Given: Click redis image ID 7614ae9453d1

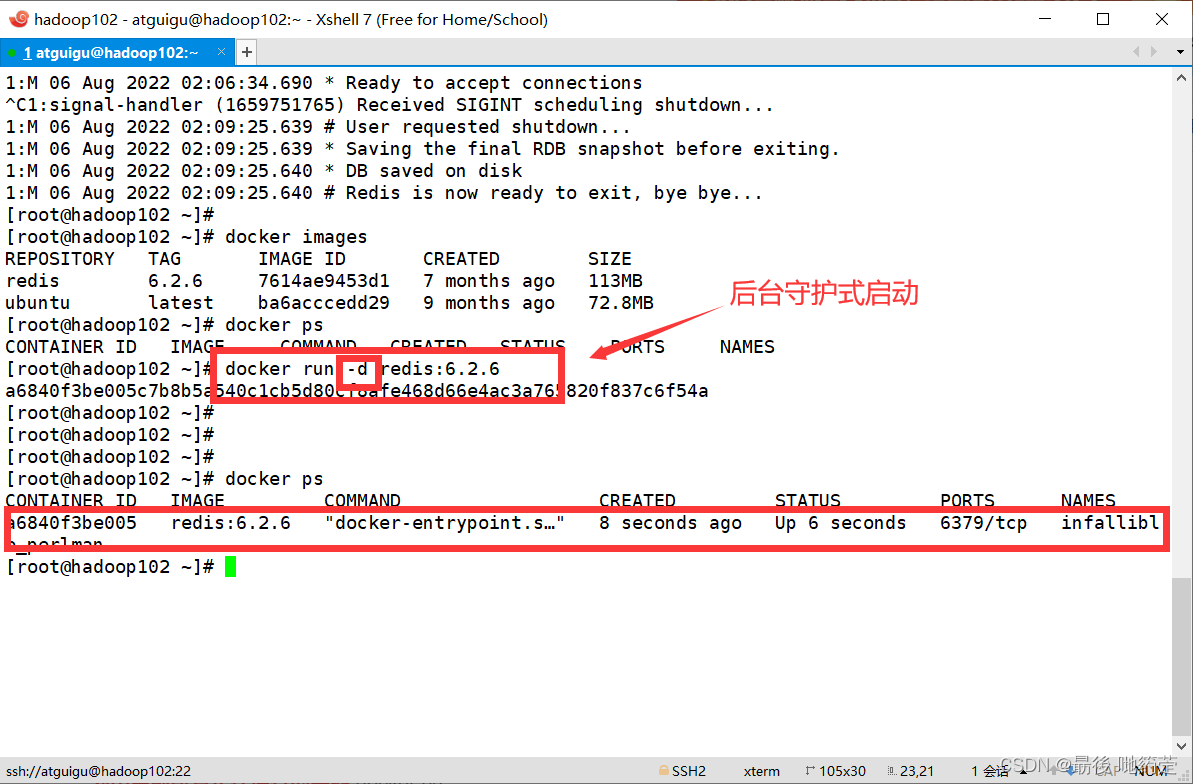Looking at the screenshot, I should click(x=323, y=281).
